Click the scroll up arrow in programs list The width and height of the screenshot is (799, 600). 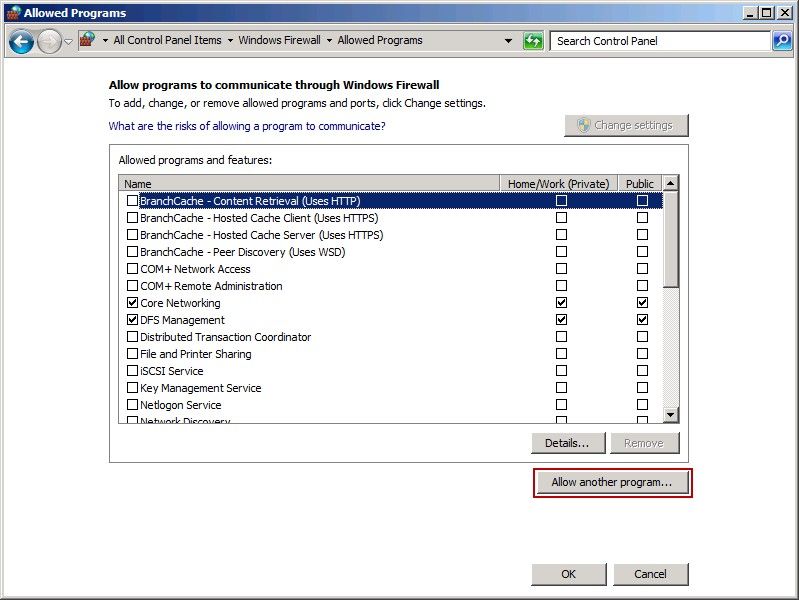(x=671, y=183)
